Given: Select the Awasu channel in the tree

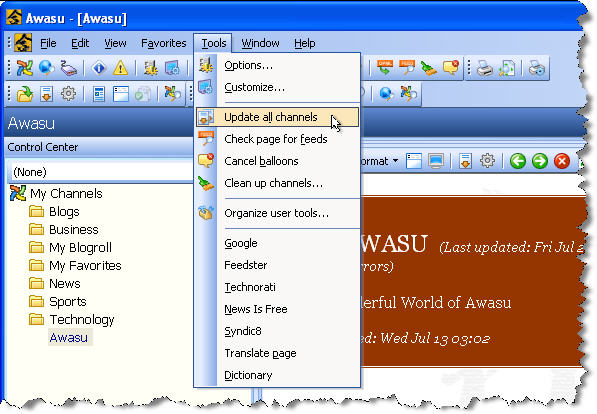Looking at the screenshot, I should 69,338.
